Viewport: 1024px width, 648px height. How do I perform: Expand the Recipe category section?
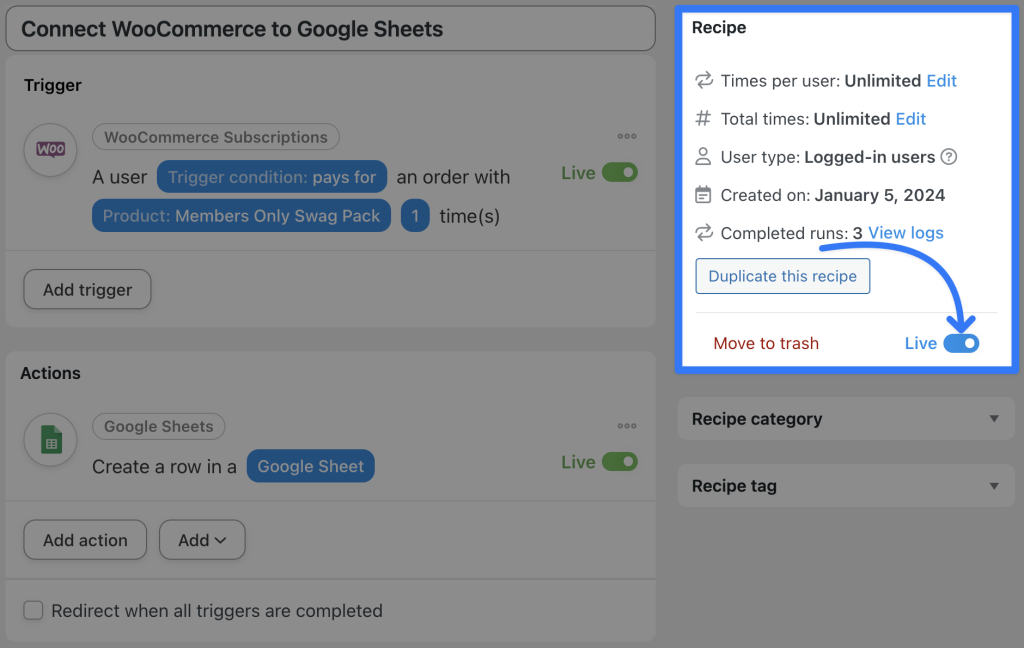click(845, 419)
